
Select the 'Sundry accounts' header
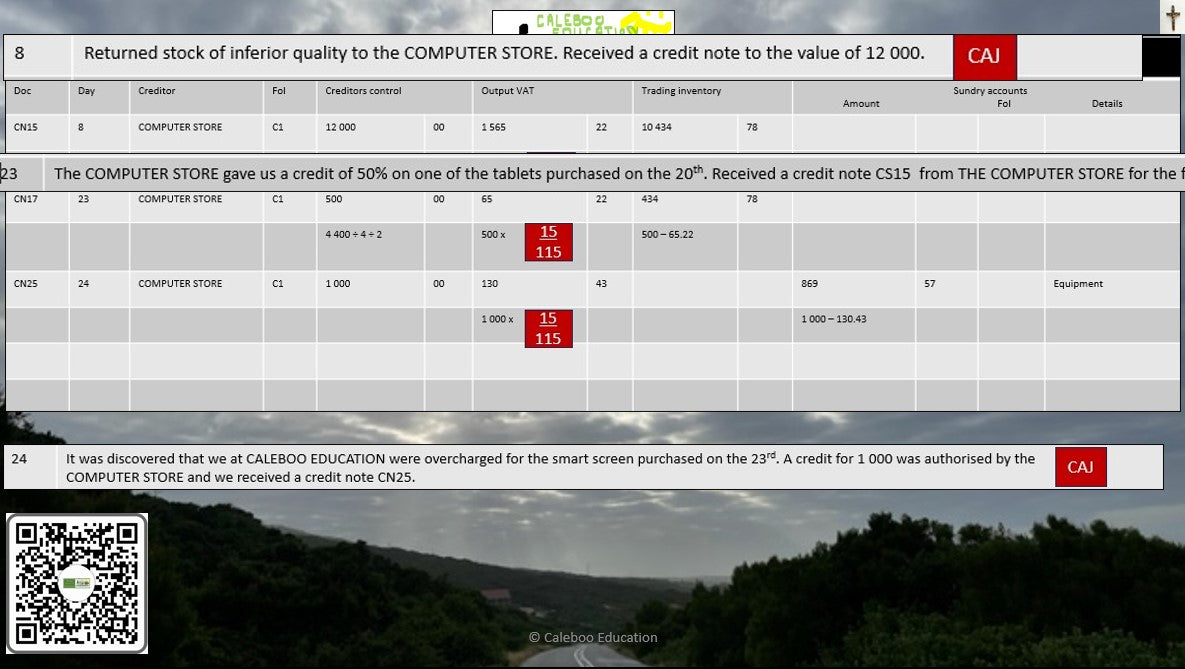[989, 91]
